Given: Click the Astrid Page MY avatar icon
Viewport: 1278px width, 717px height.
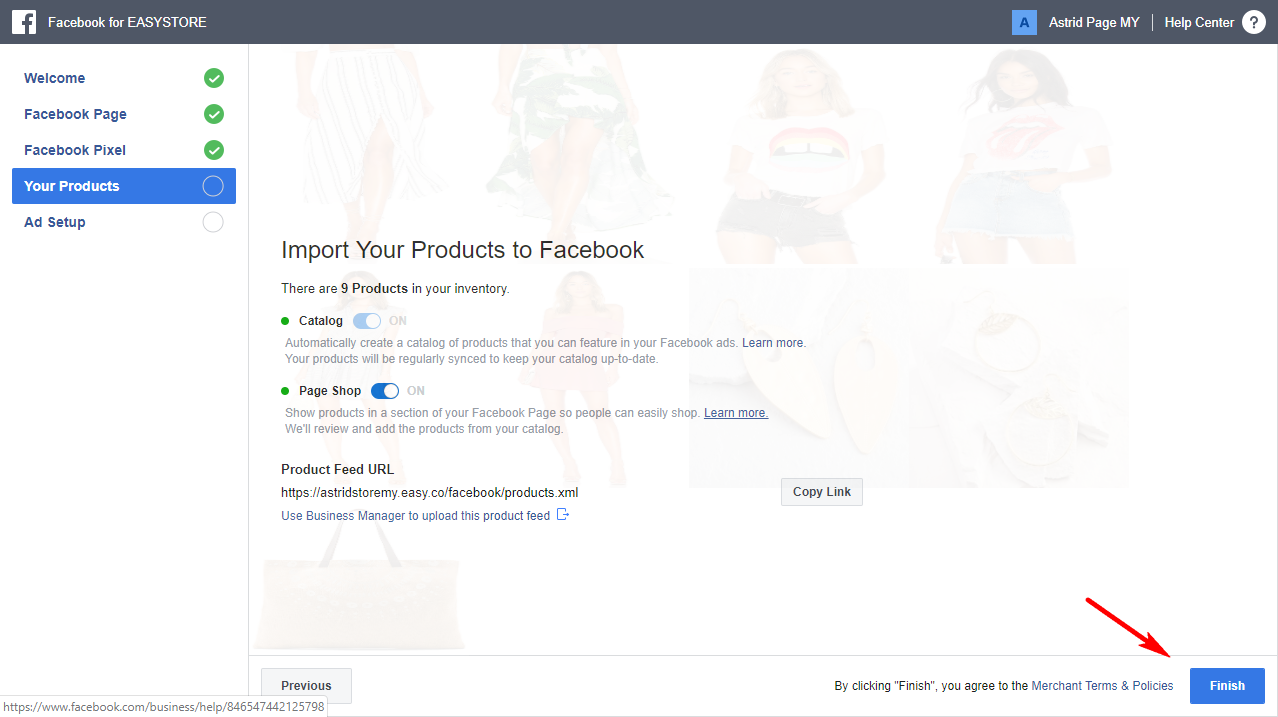Looking at the screenshot, I should 1024,22.
